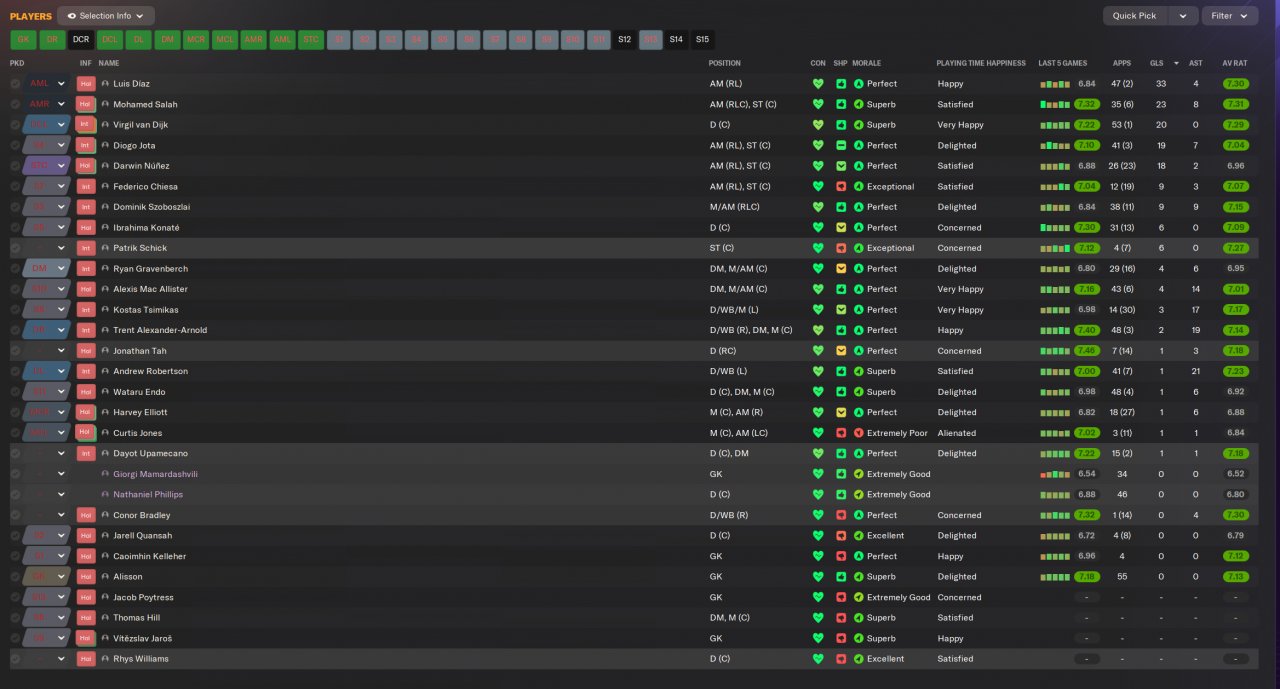Click the profile icon before Alexis Mac Allister

coord(105,289)
